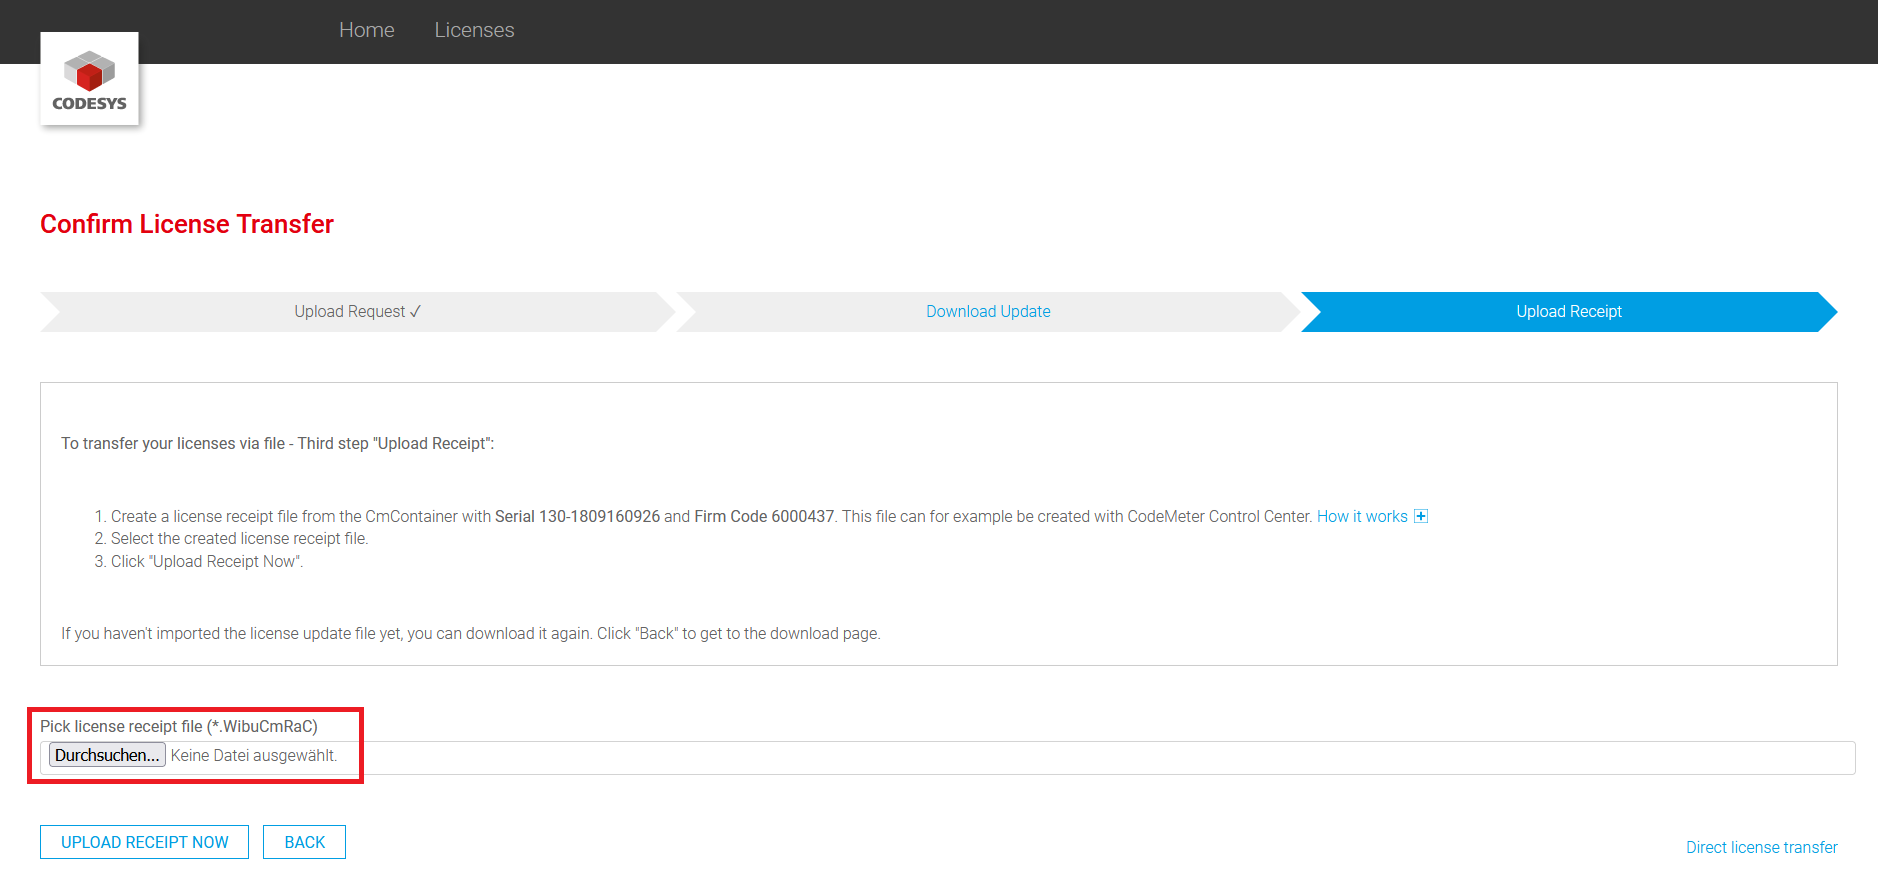Open the "How it works" link
The width and height of the screenshot is (1878, 876).
pos(1361,517)
